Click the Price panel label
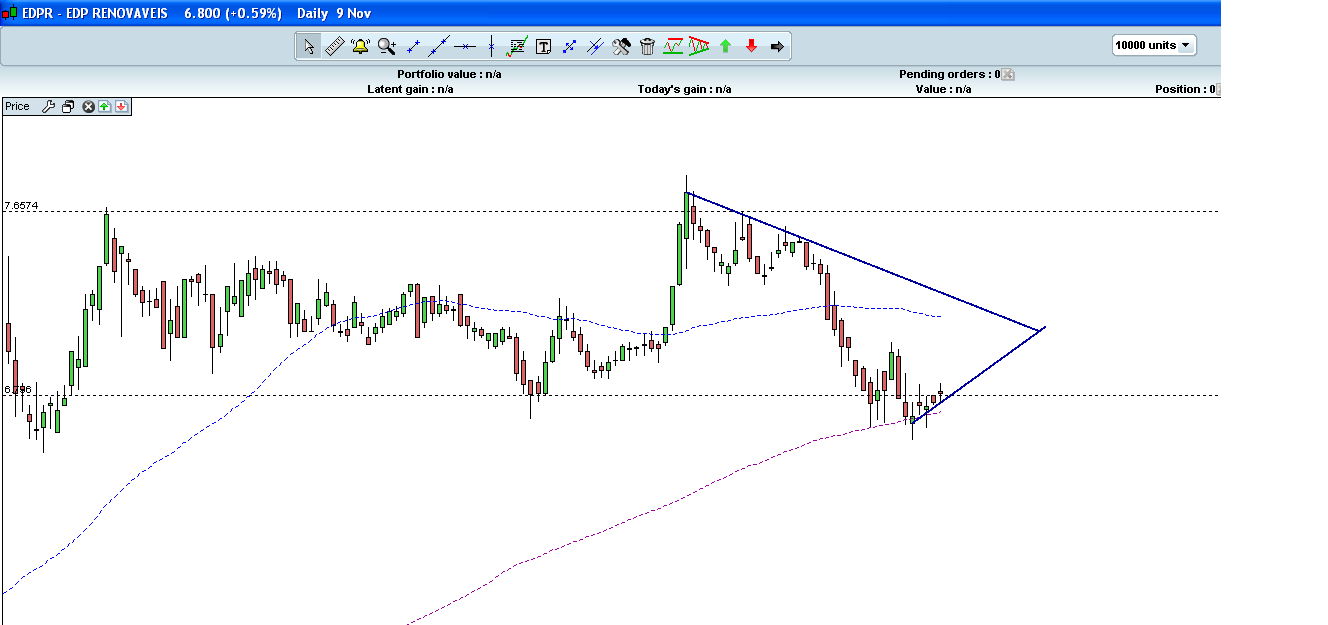Viewport: 1328px width, 625px height. [17, 106]
